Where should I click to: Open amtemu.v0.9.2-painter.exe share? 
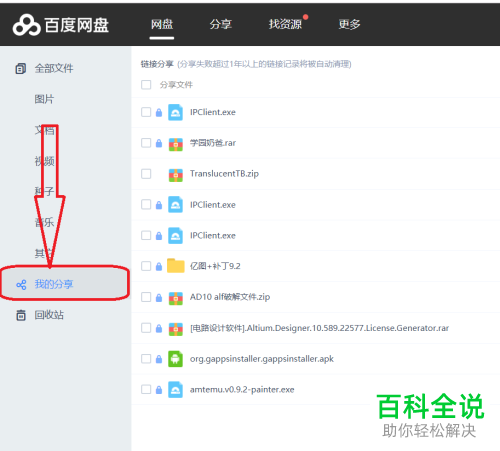coord(242,389)
